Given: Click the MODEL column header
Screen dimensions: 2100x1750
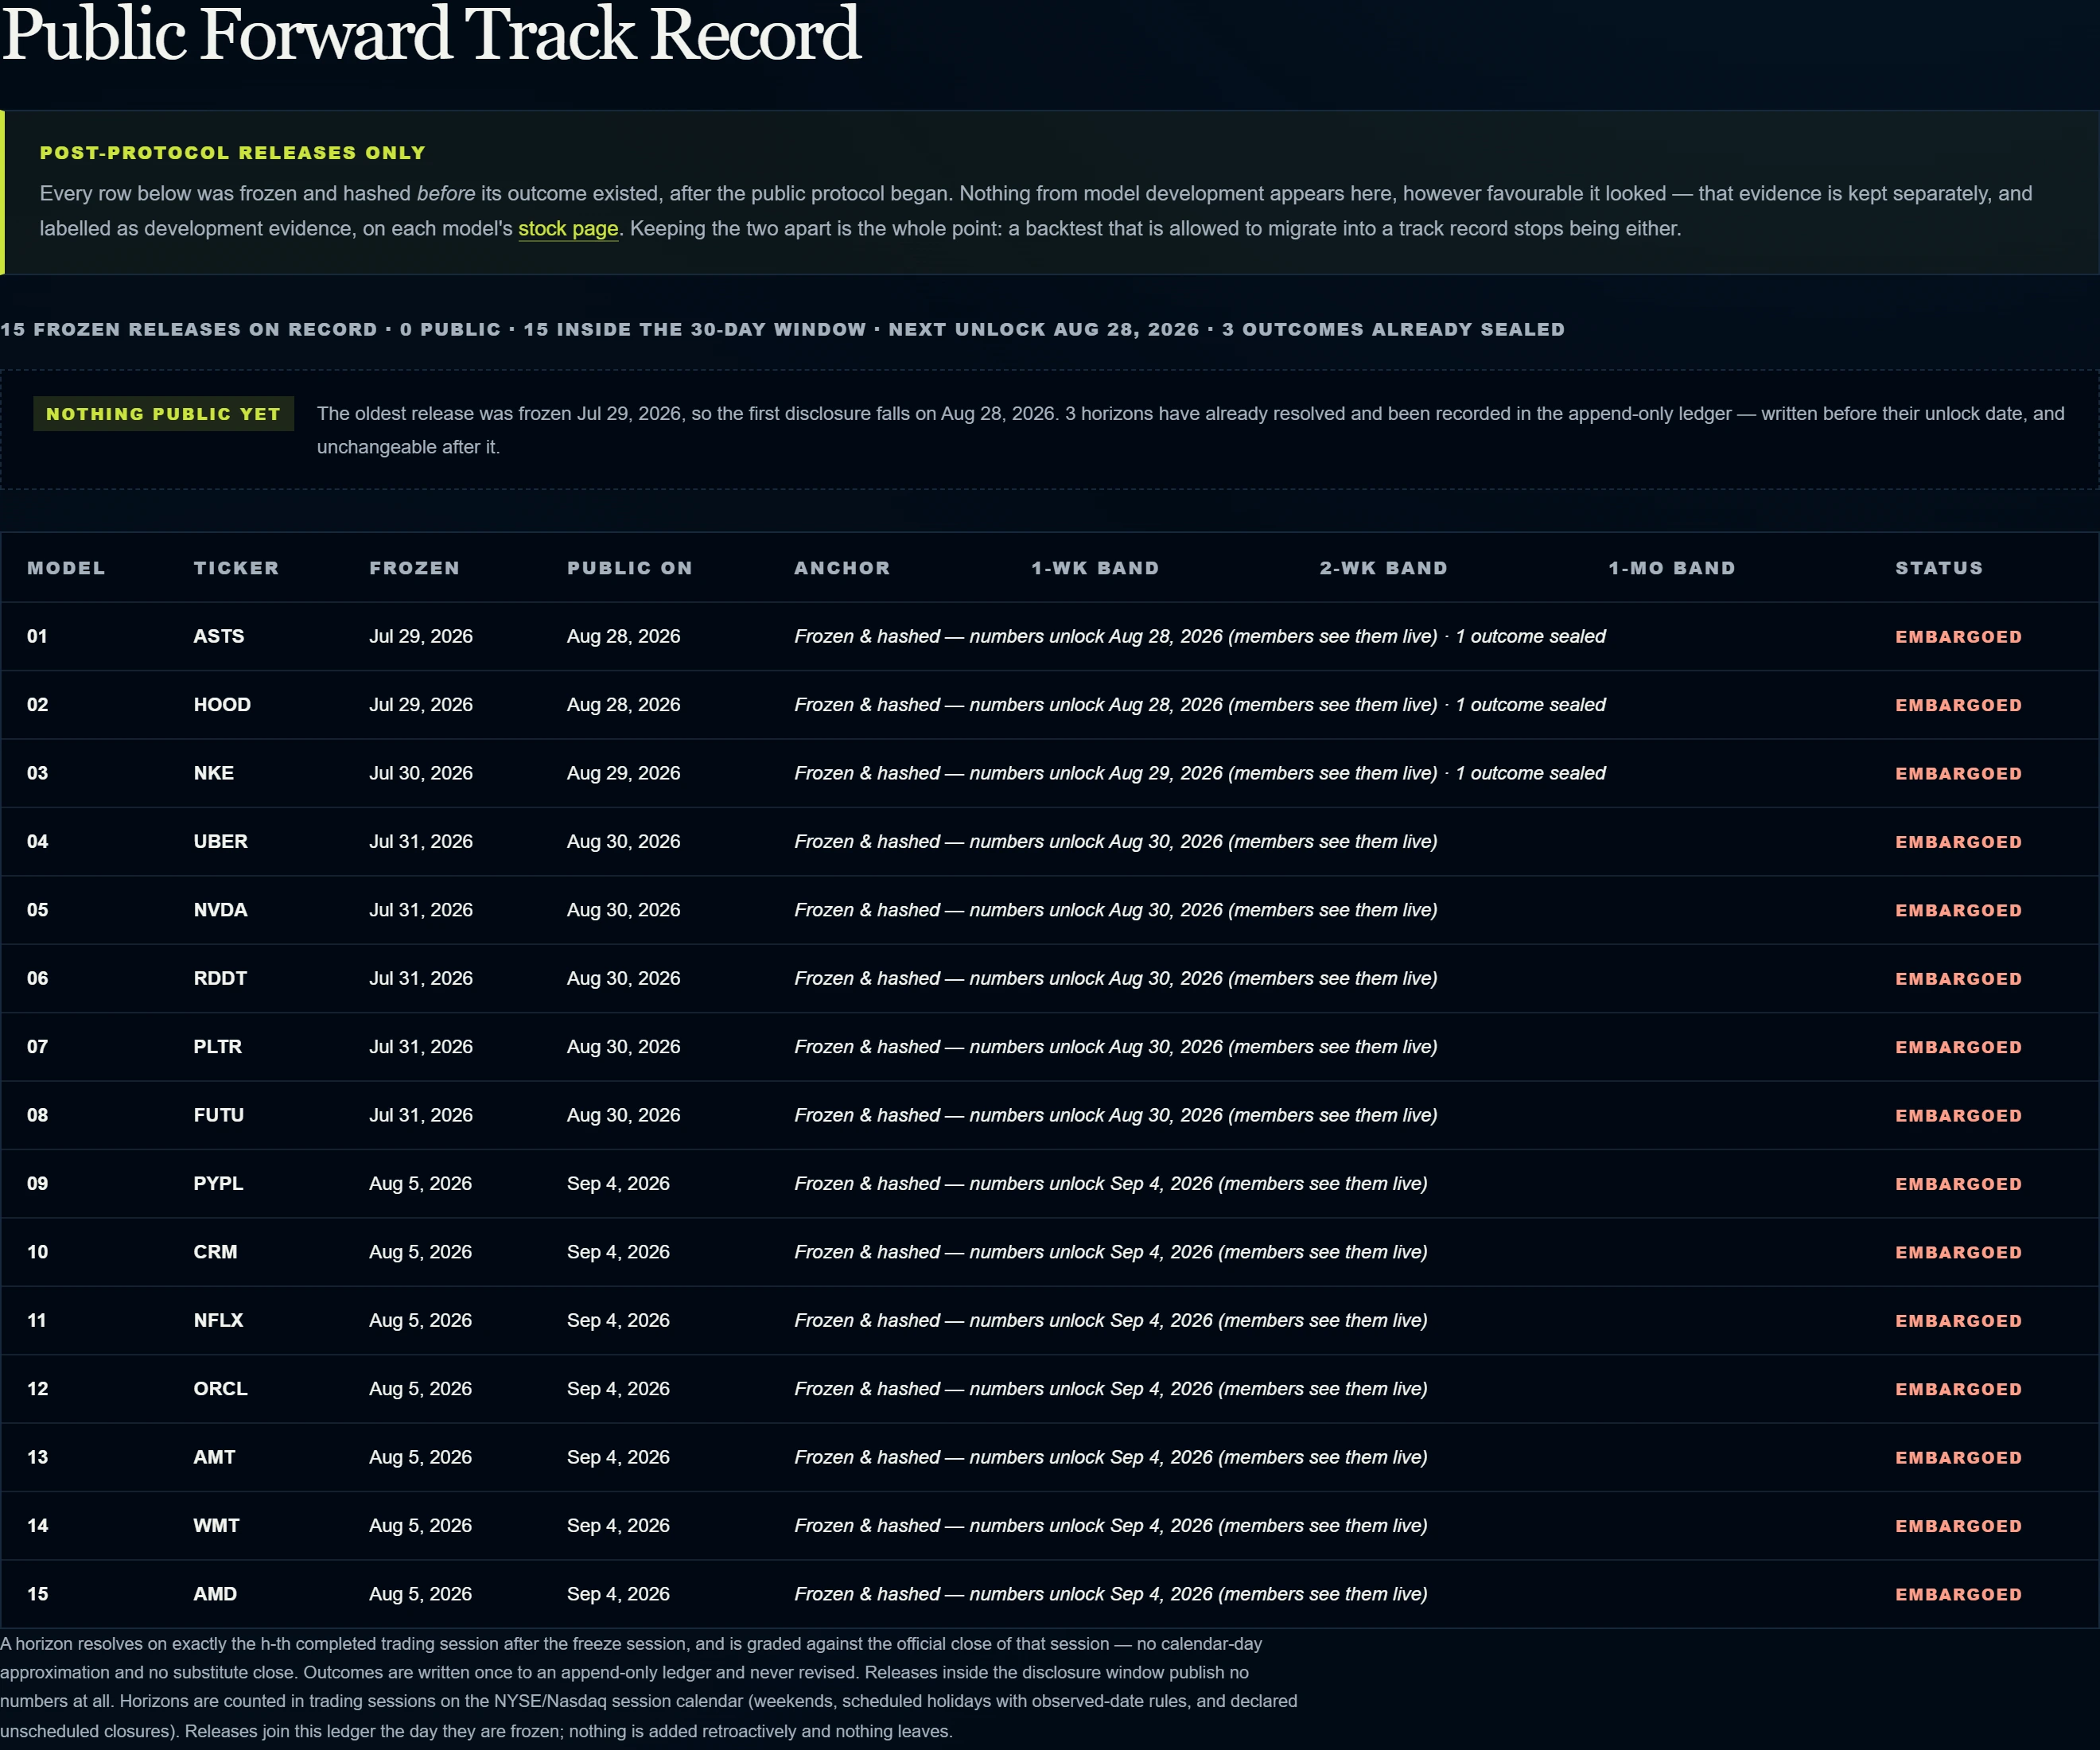Looking at the screenshot, I should click(66, 568).
